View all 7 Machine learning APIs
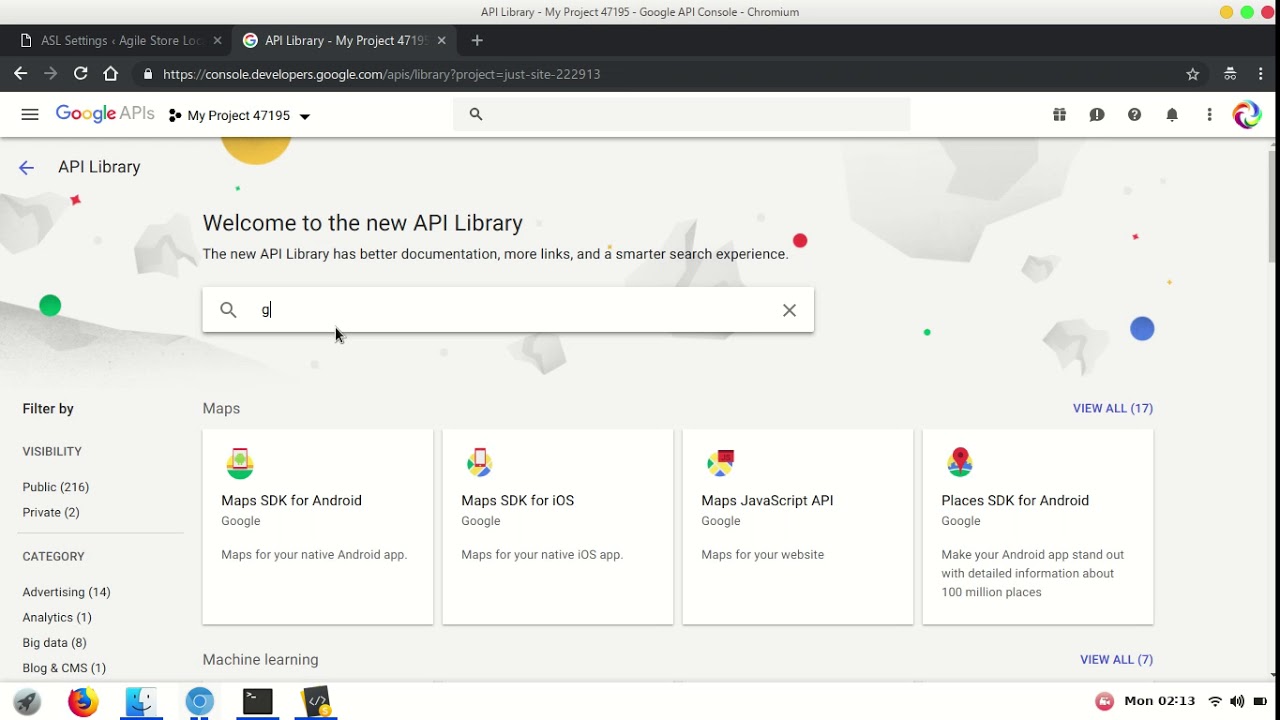 point(1116,659)
